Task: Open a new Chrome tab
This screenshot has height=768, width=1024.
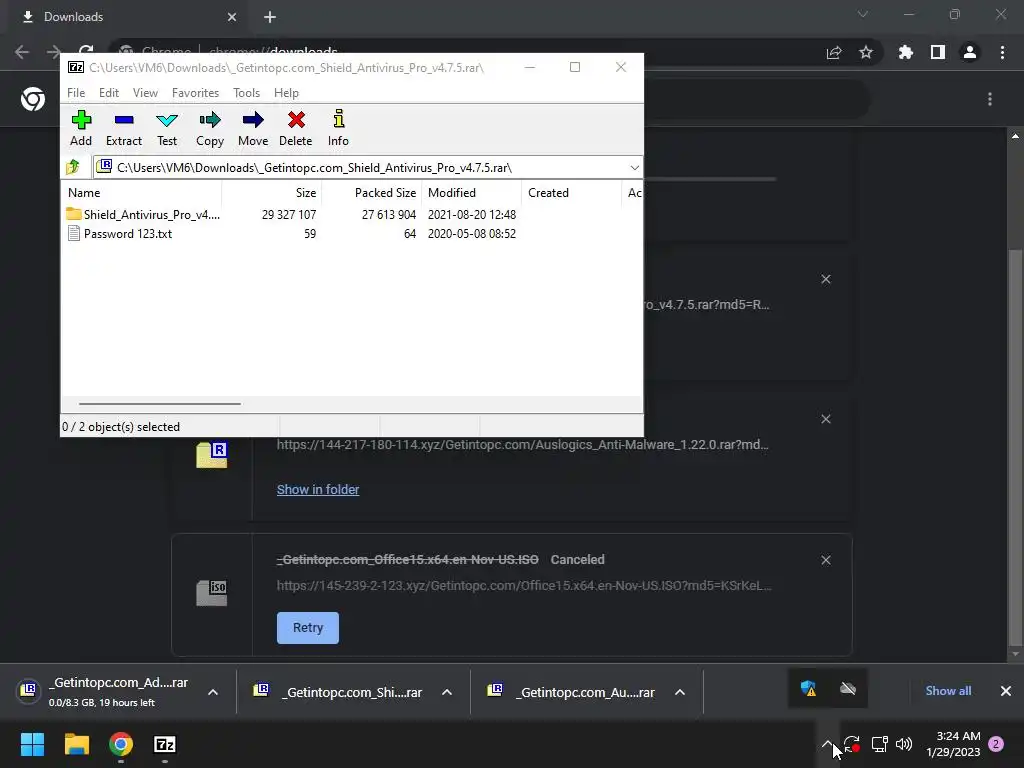Action: point(270,17)
